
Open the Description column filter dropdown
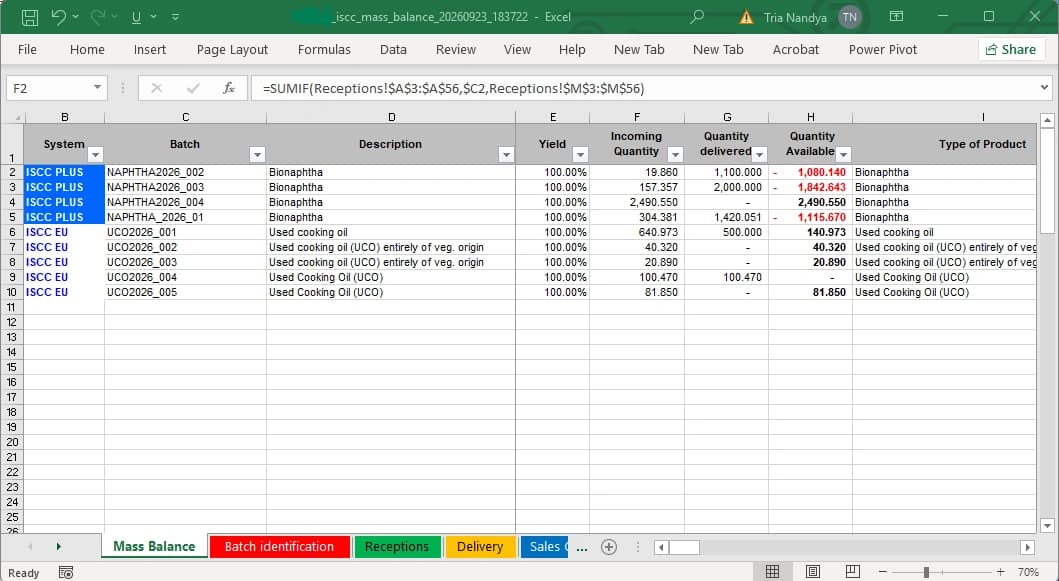click(x=506, y=155)
